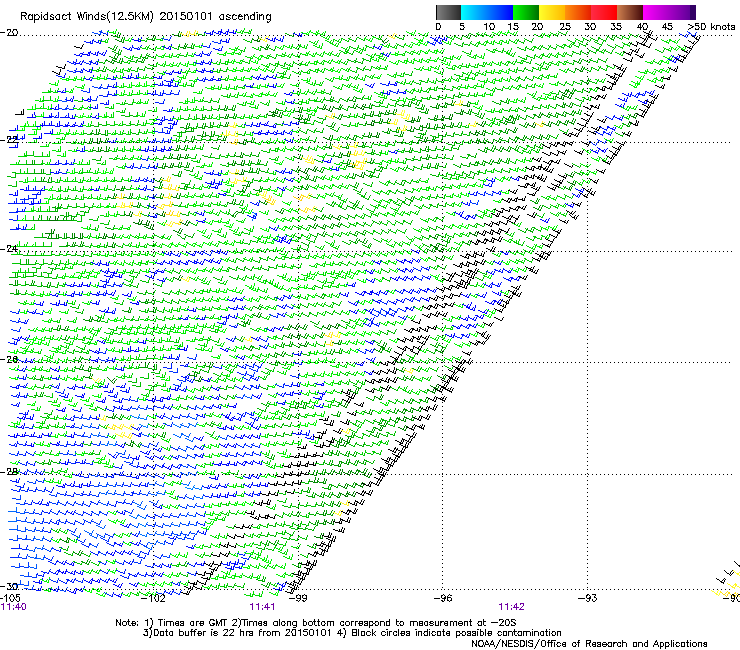This screenshot has height=650, width=740.
Task: Click the magenta 40-45 knots legend swatch
Action: [656, 12]
